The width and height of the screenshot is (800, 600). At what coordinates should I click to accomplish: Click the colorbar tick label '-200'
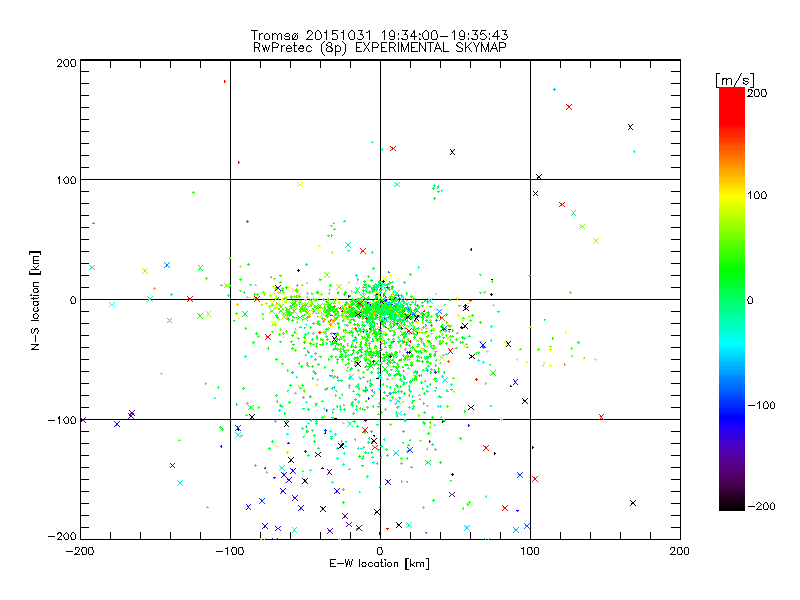[x=762, y=507]
